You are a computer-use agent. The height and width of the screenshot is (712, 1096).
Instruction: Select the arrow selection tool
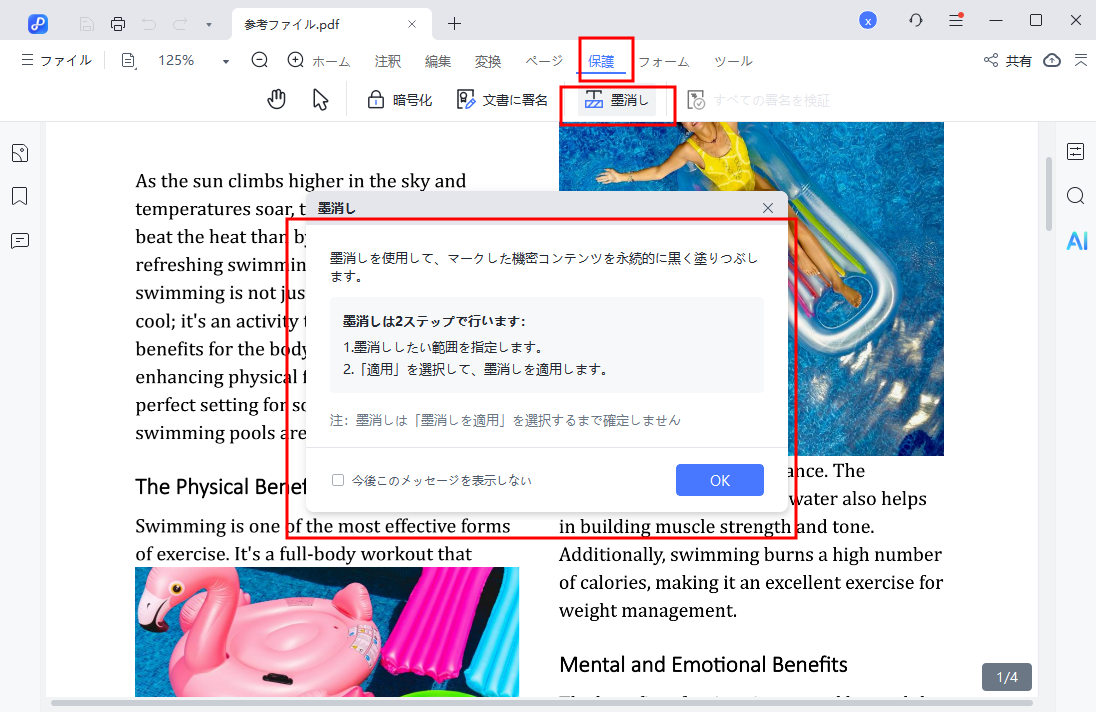(x=320, y=98)
